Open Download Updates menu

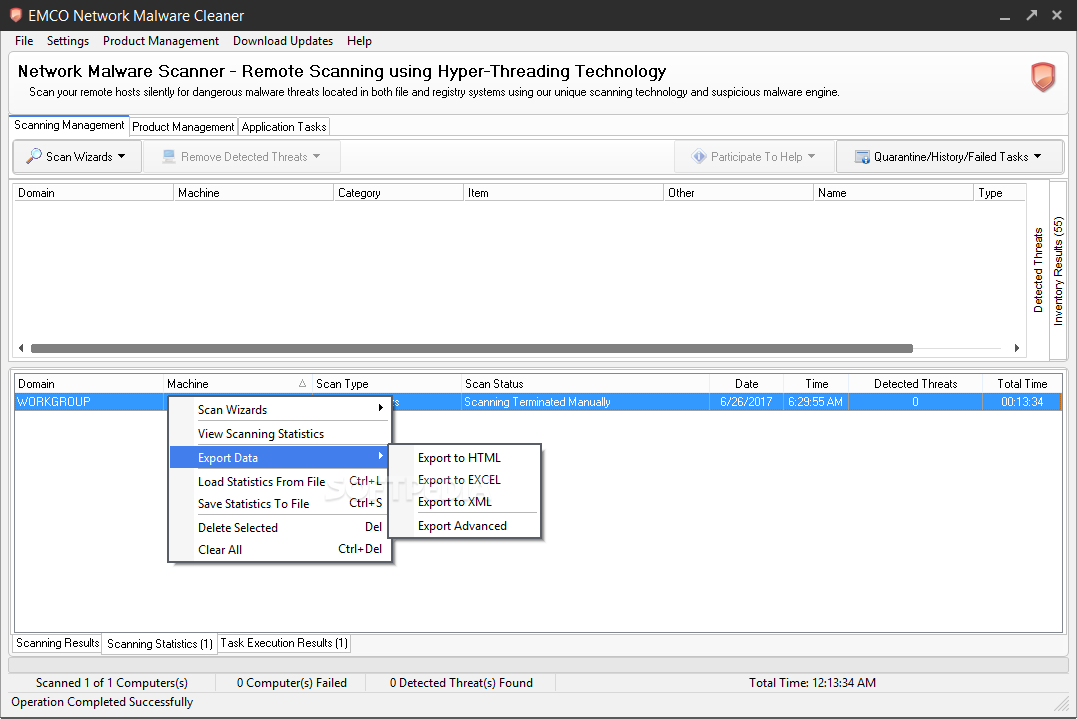pos(283,41)
